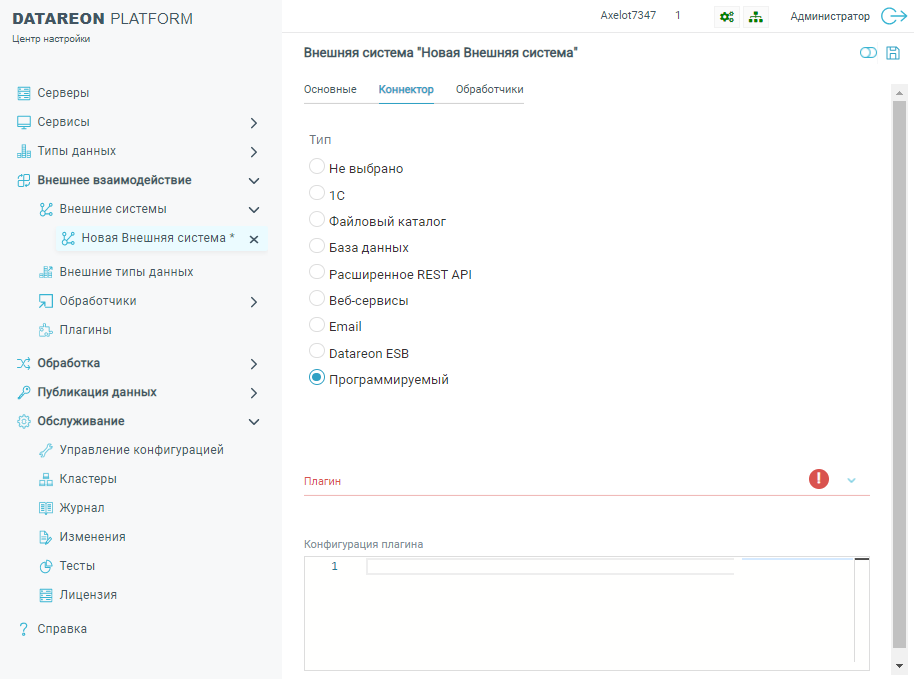Toggle the switch next to save icon
The height and width of the screenshot is (679, 914).
point(867,53)
